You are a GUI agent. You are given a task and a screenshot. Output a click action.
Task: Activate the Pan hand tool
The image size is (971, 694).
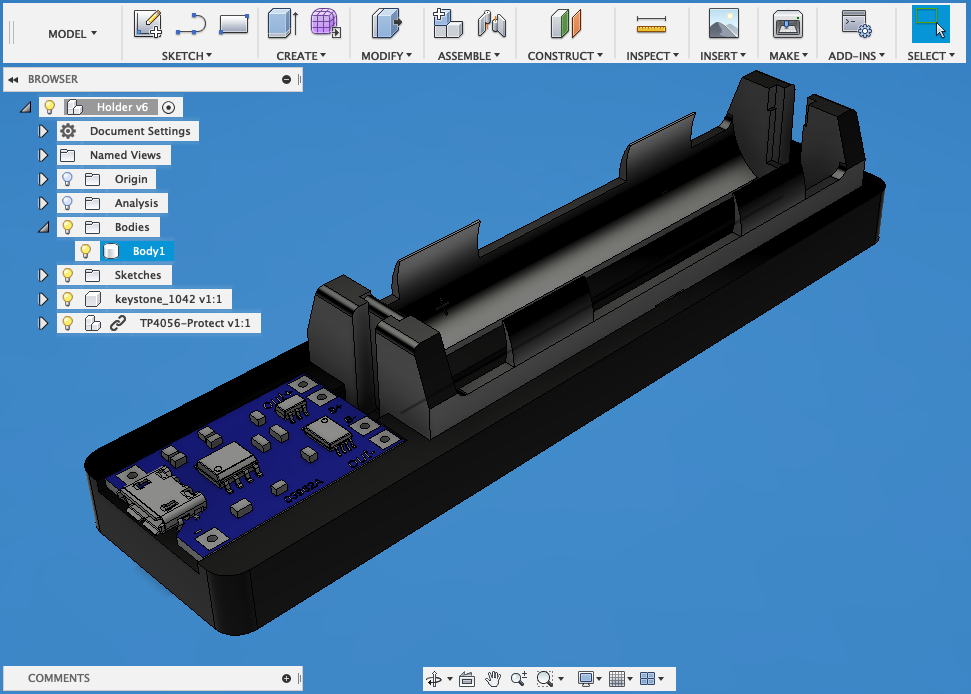coord(493,679)
